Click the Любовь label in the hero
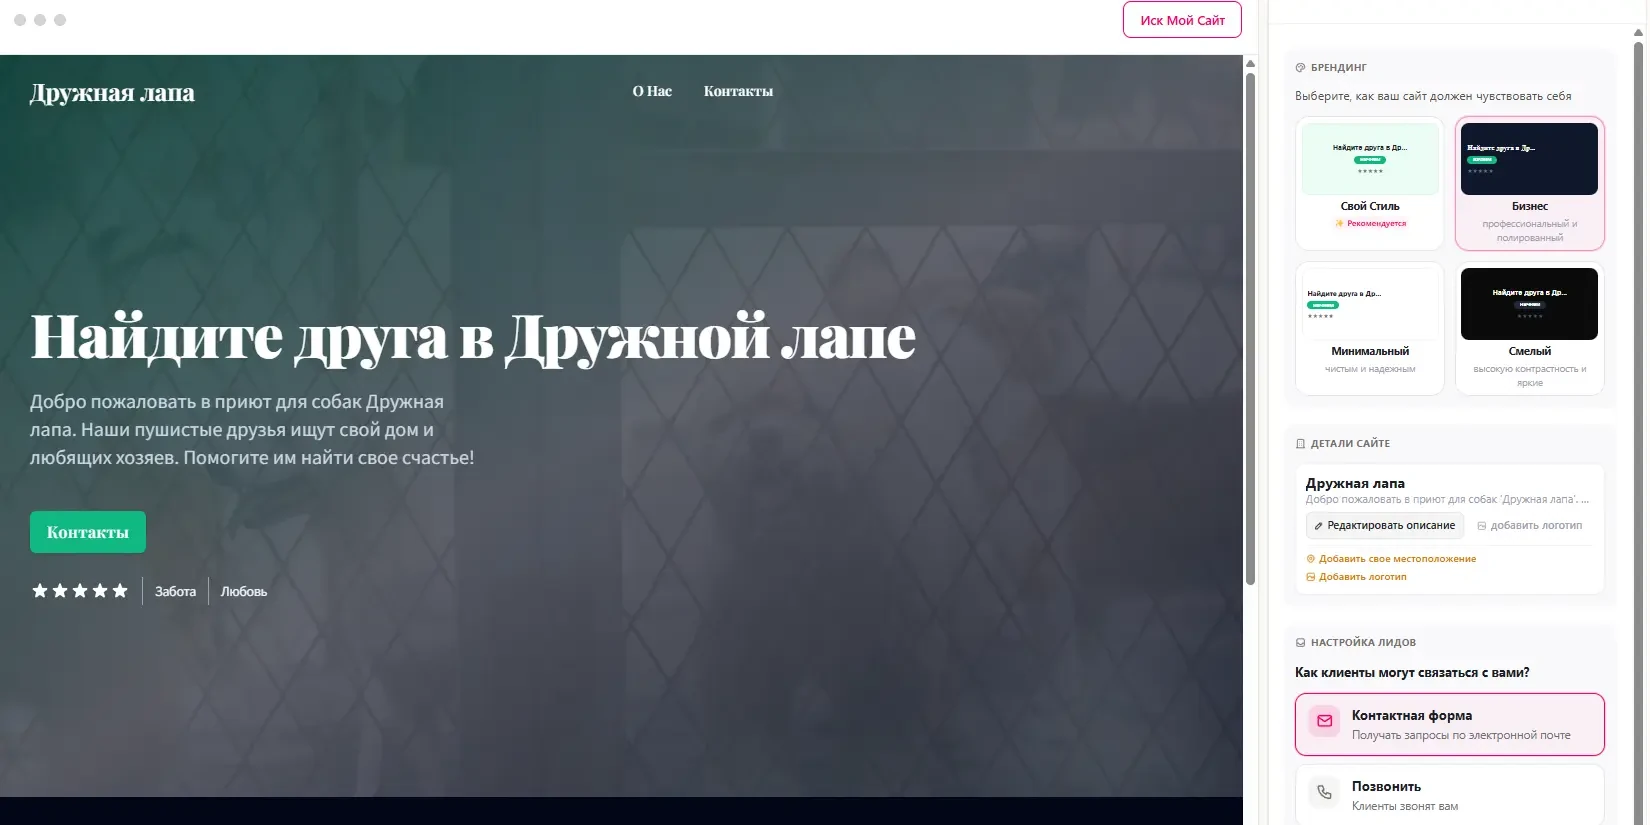 (244, 592)
